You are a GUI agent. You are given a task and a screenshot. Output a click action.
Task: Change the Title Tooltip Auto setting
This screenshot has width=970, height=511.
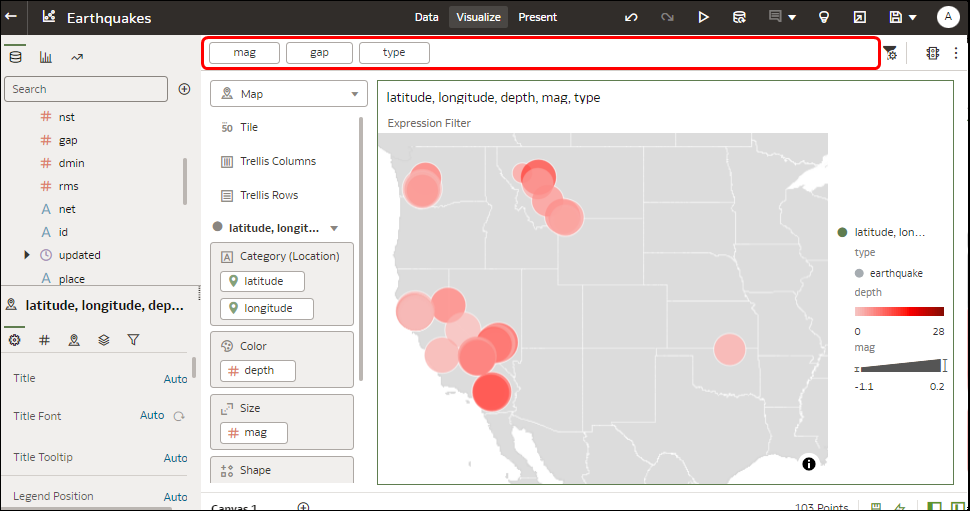175,458
